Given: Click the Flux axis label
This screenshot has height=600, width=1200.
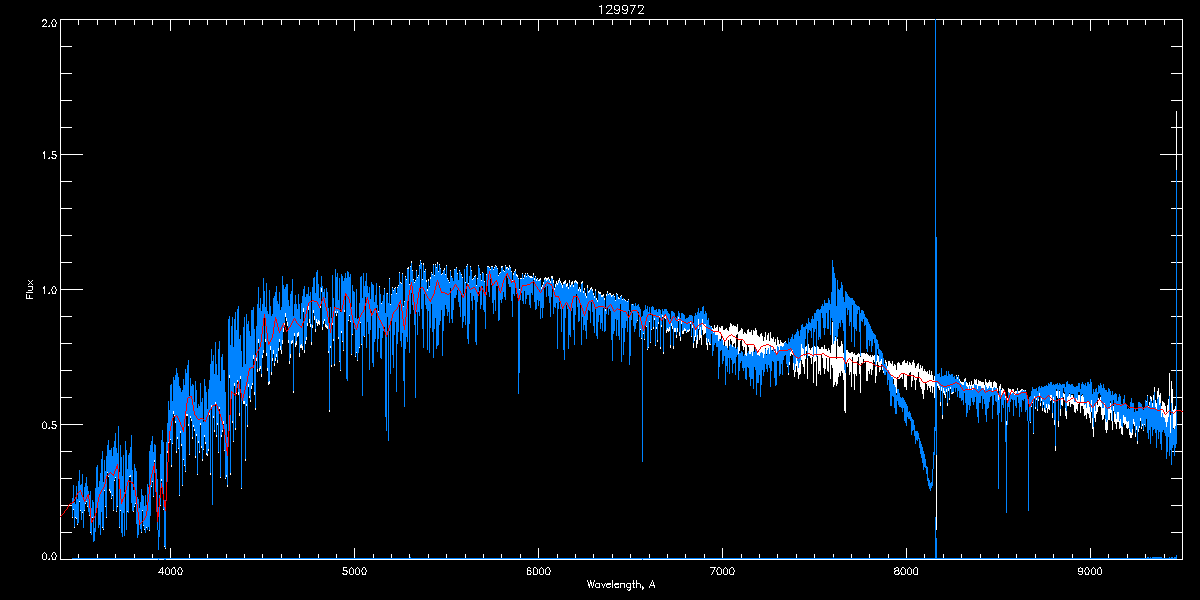Looking at the screenshot, I should [30, 290].
